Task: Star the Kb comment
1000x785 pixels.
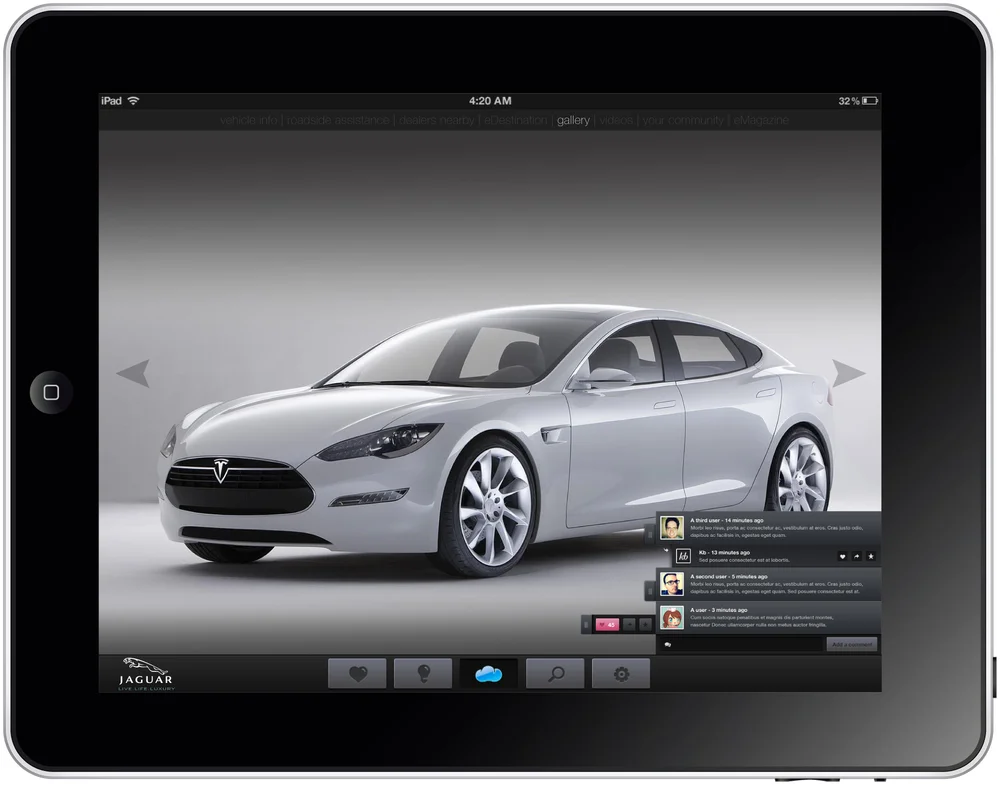Action: (x=871, y=557)
